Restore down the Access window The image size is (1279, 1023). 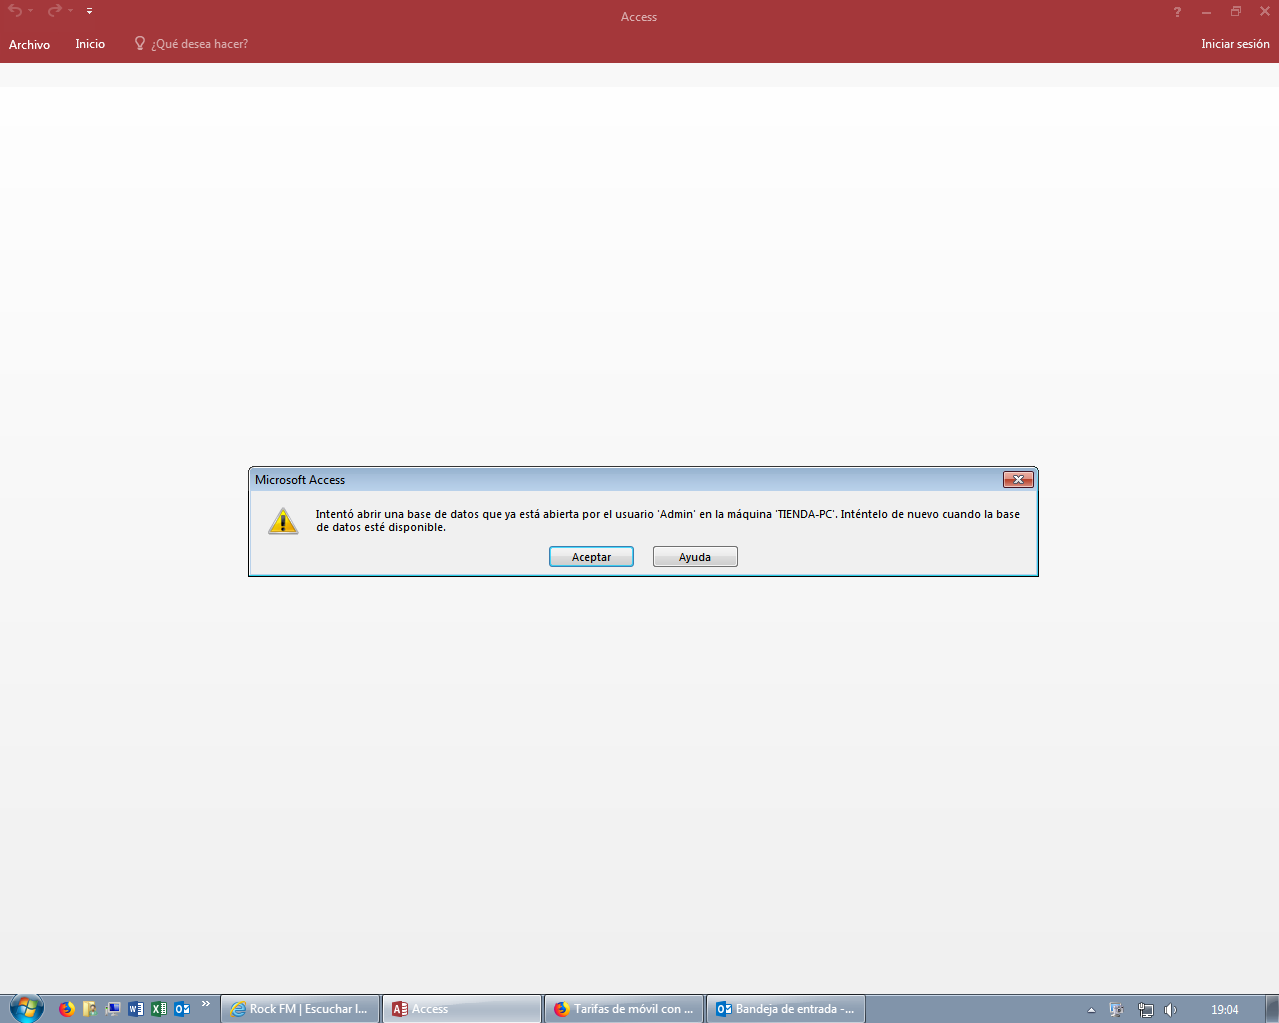tap(1236, 12)
